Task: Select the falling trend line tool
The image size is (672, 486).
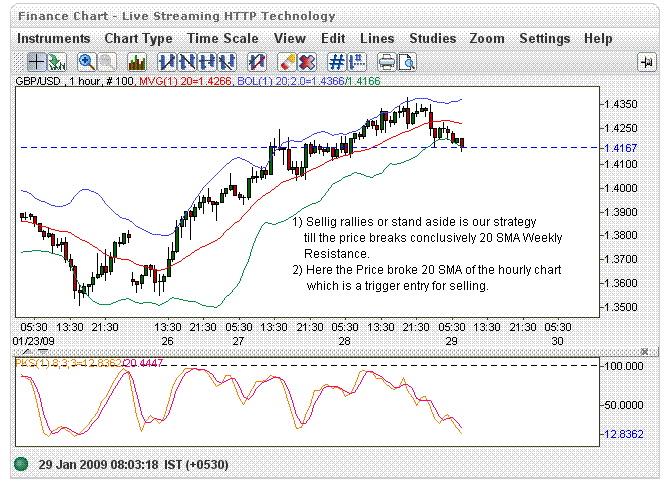Action: 187,62
